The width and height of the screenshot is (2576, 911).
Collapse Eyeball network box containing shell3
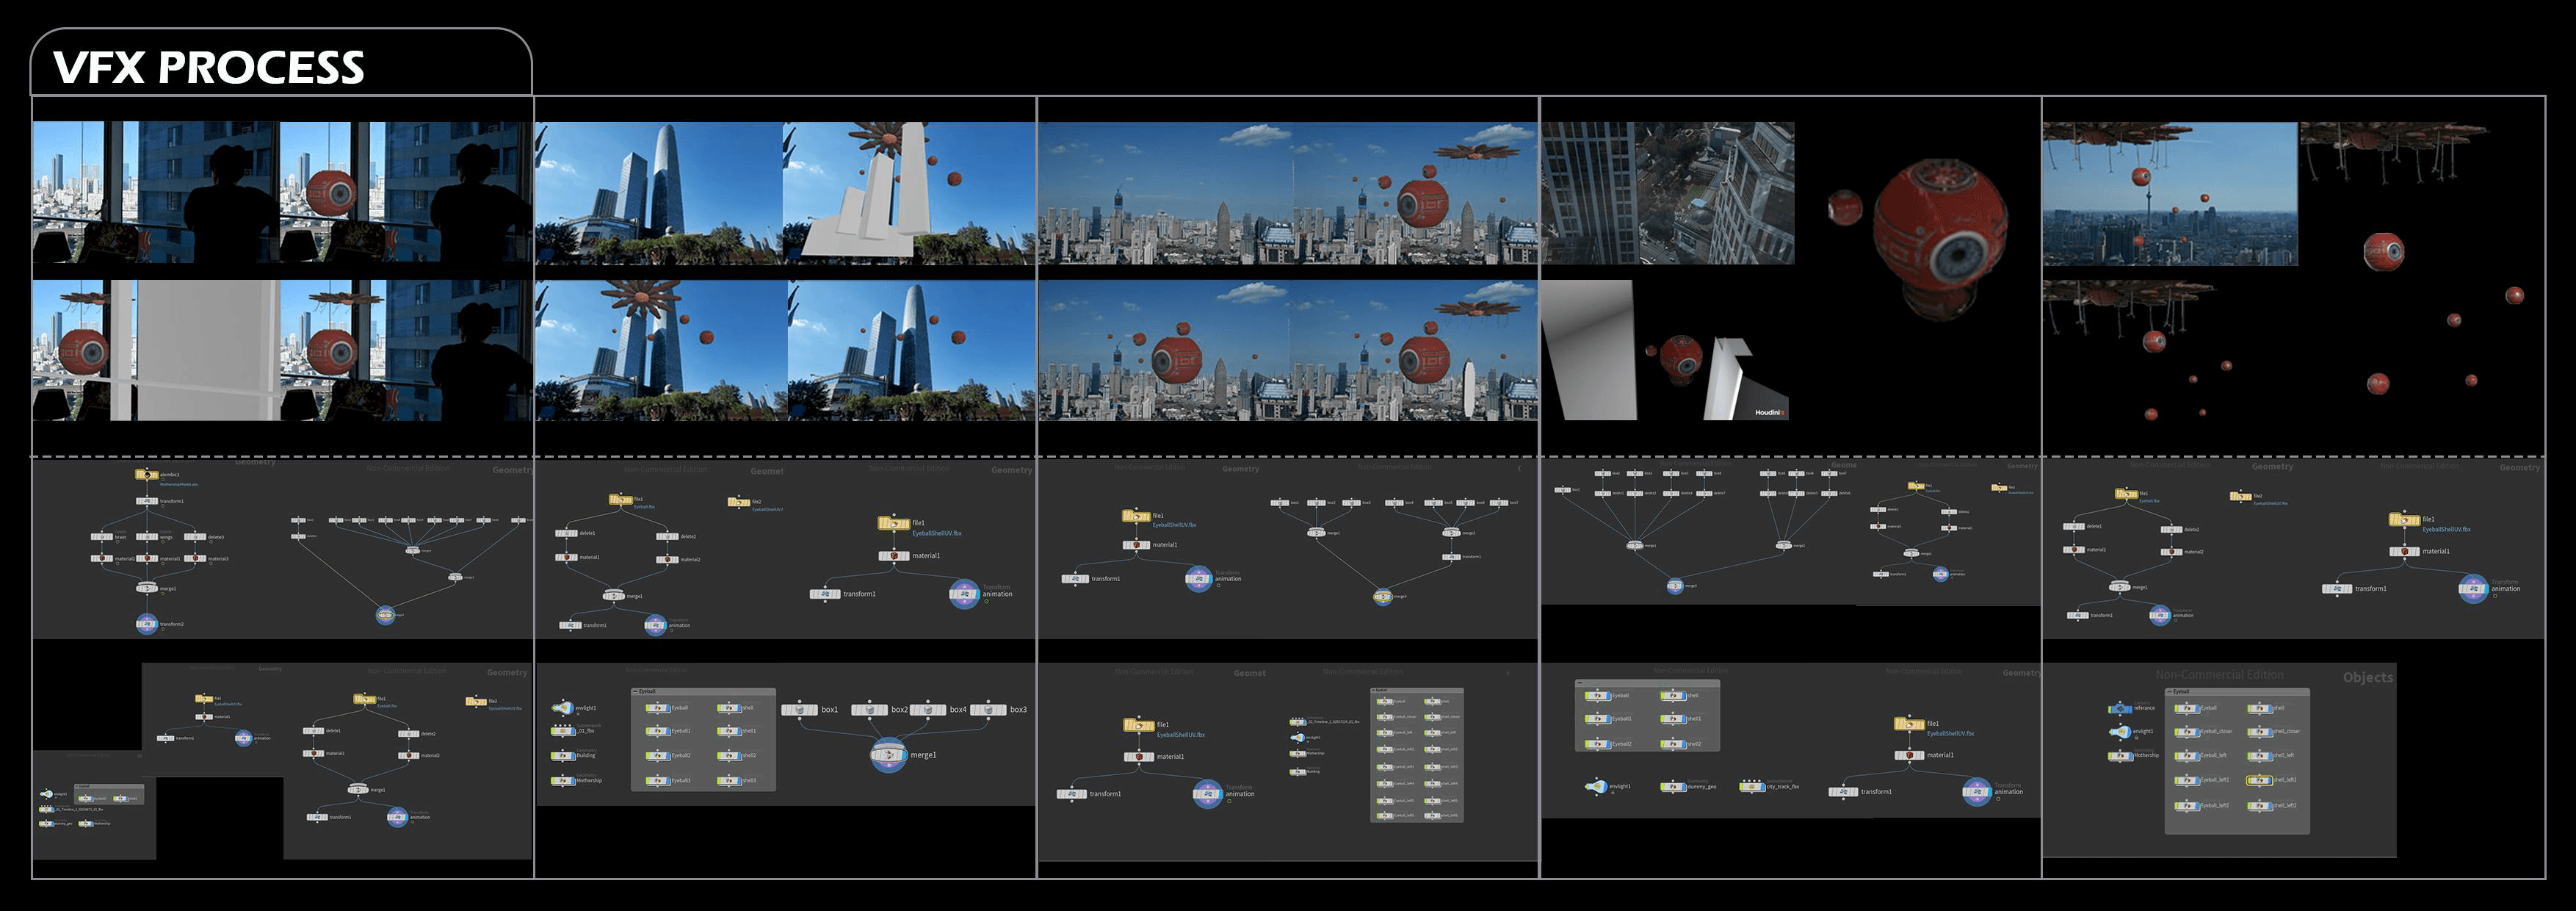pos(636,691)
